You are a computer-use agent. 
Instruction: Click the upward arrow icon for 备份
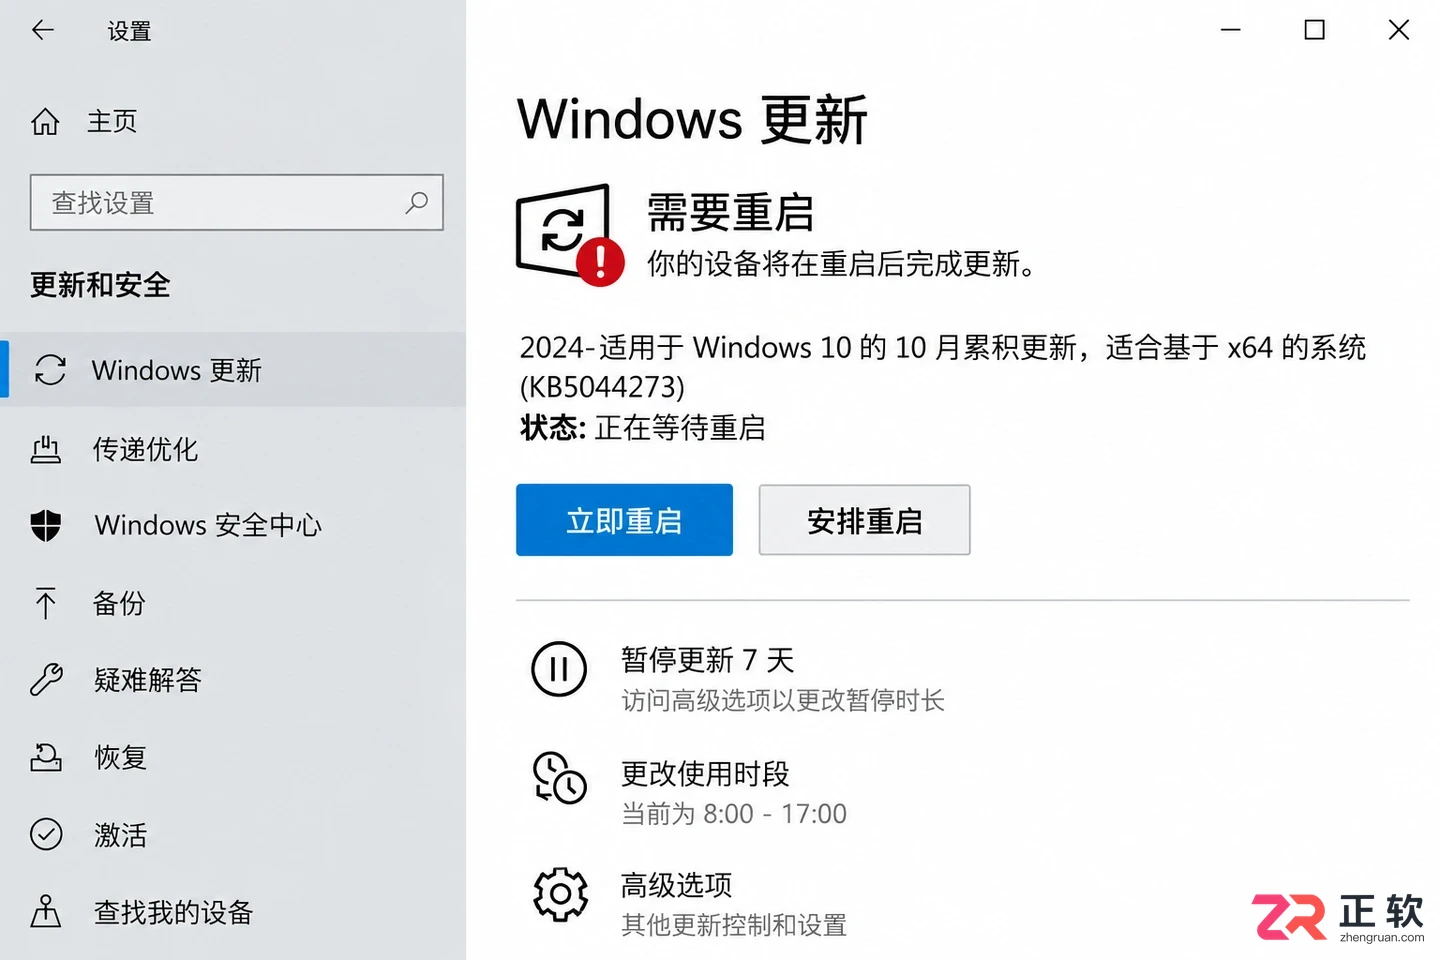pos(46,603)
